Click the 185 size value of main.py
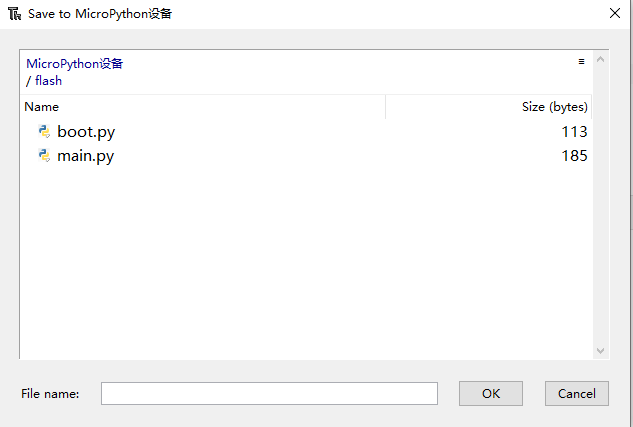Screen dimensions: 633x427 pyautogui.click(x=574, y=156)
